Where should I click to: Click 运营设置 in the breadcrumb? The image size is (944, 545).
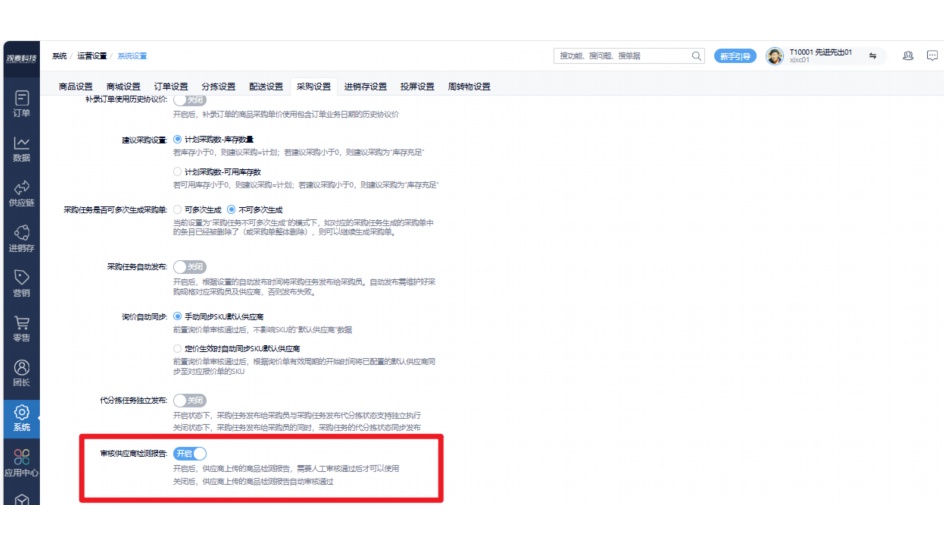pyautogui.click(x=92, y=56)
